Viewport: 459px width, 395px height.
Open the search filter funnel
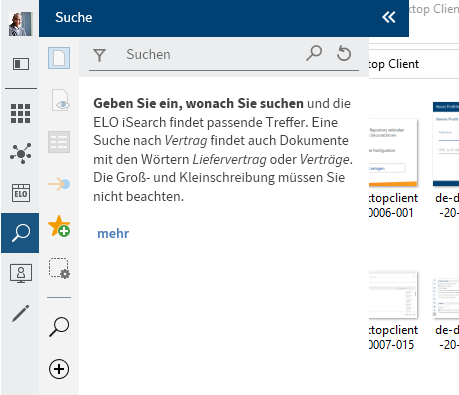(100, 55)
